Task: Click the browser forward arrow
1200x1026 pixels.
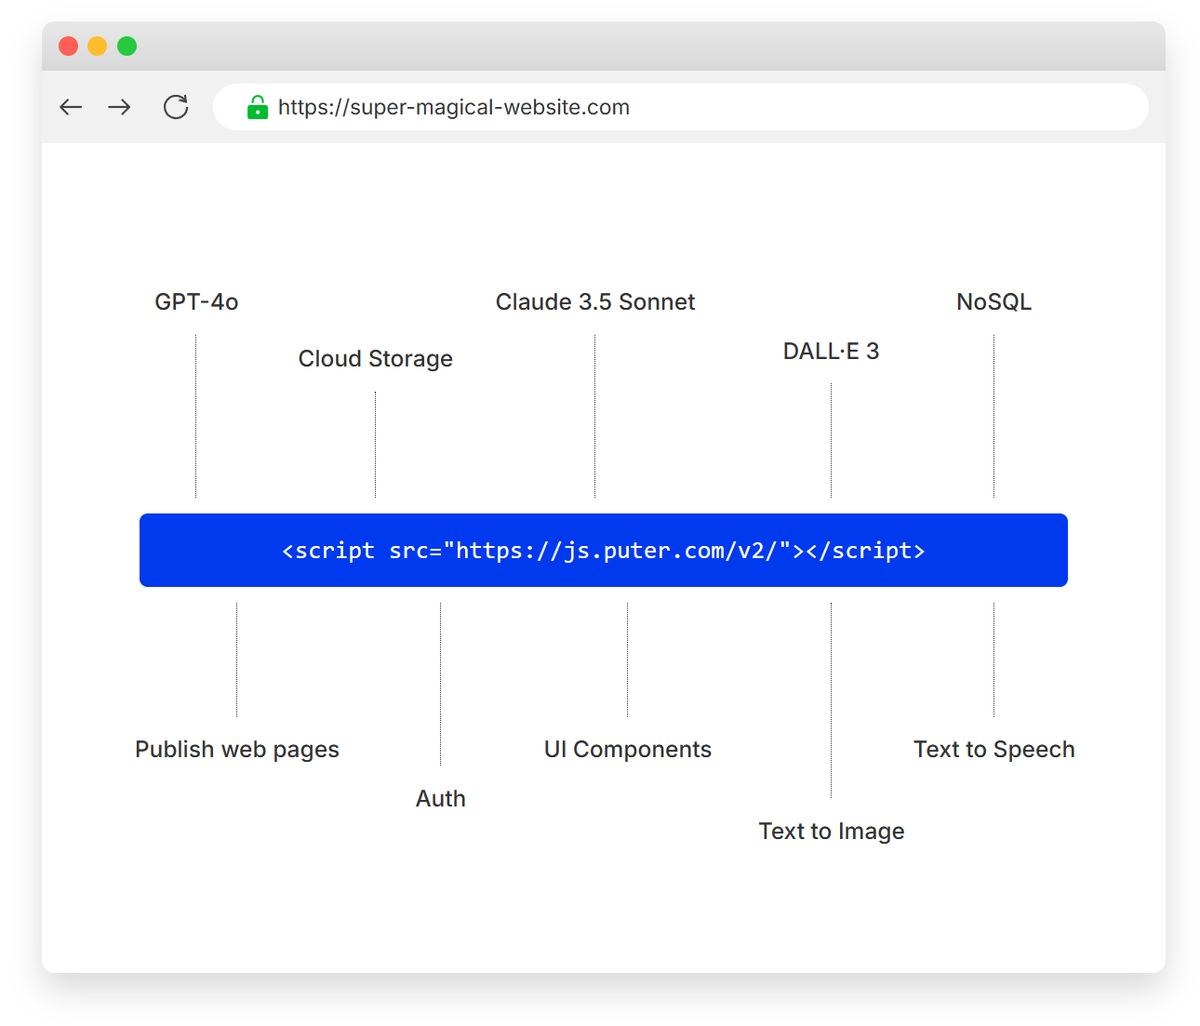Action: (119, 107)
